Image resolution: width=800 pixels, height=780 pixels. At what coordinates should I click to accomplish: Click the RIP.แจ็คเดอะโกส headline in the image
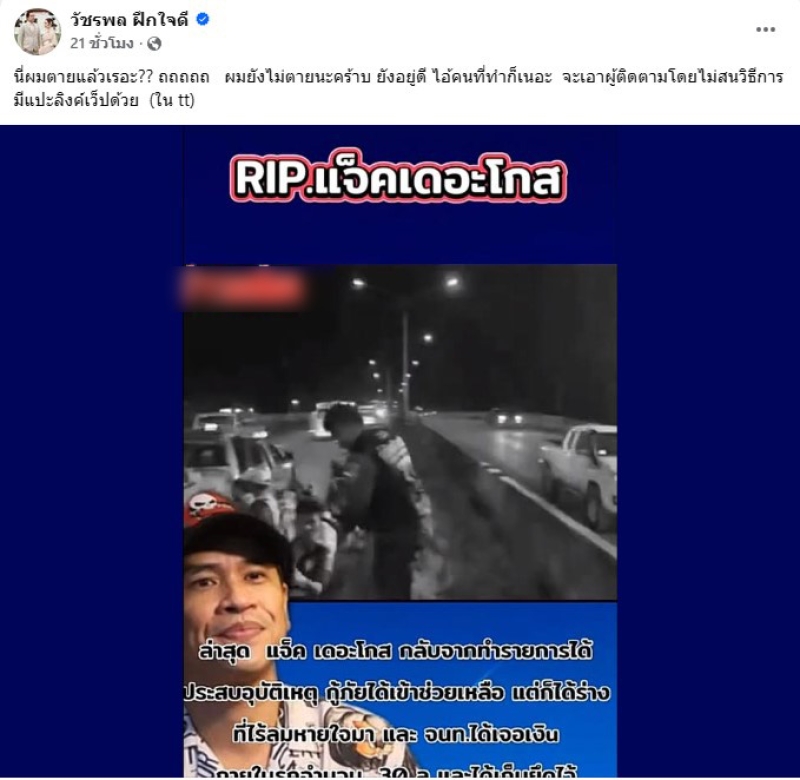point(398,180)
